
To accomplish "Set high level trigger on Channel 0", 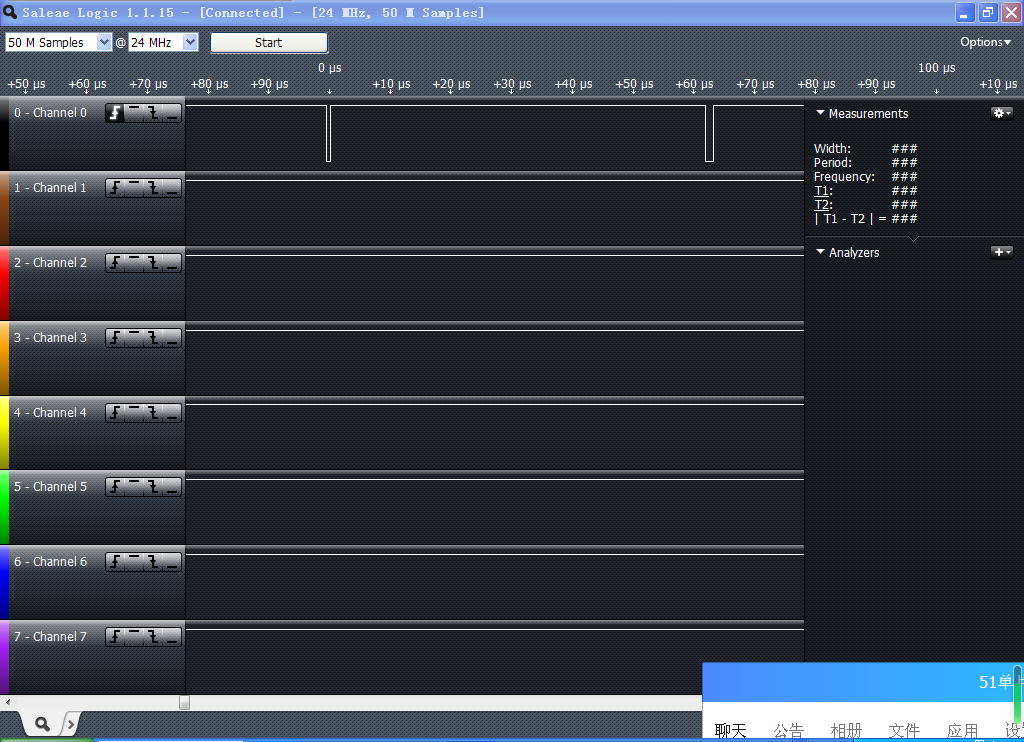I will (x=134, y=113).
